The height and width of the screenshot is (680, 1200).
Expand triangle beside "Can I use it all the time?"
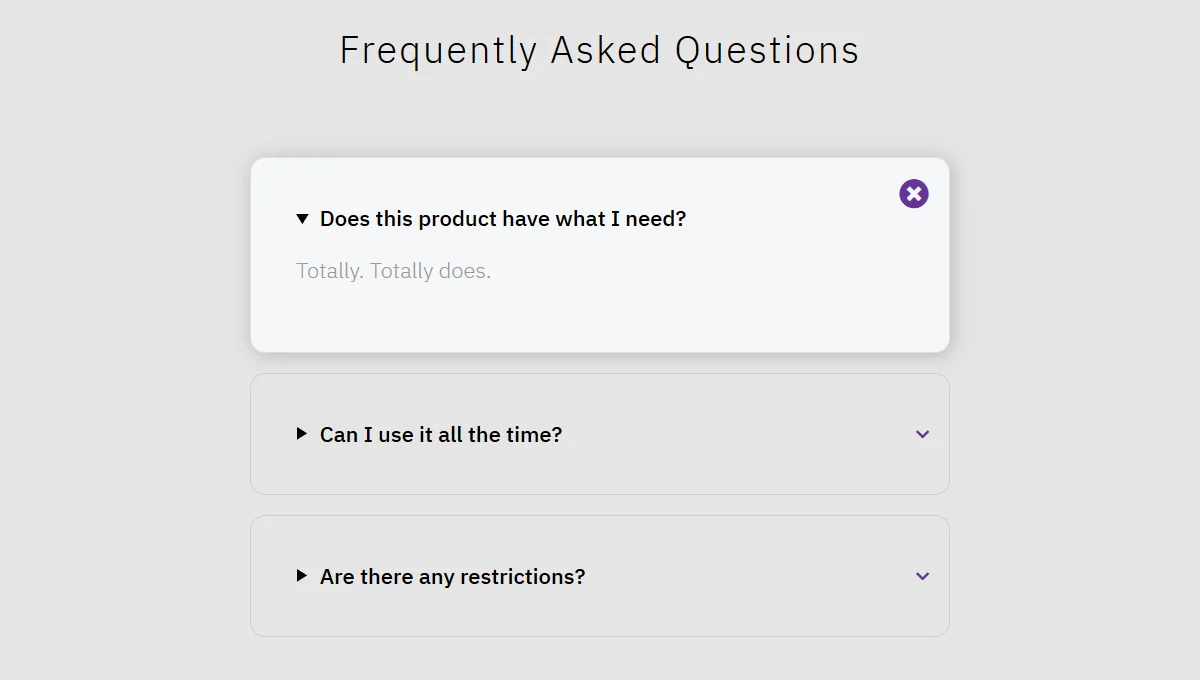pos(302,434)
